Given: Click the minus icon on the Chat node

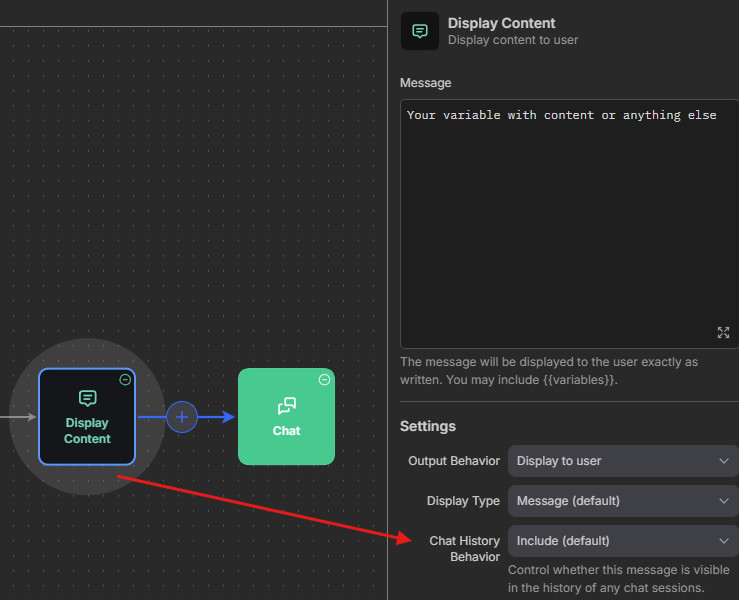Looking at the screenshot, I should pos(324,380).
